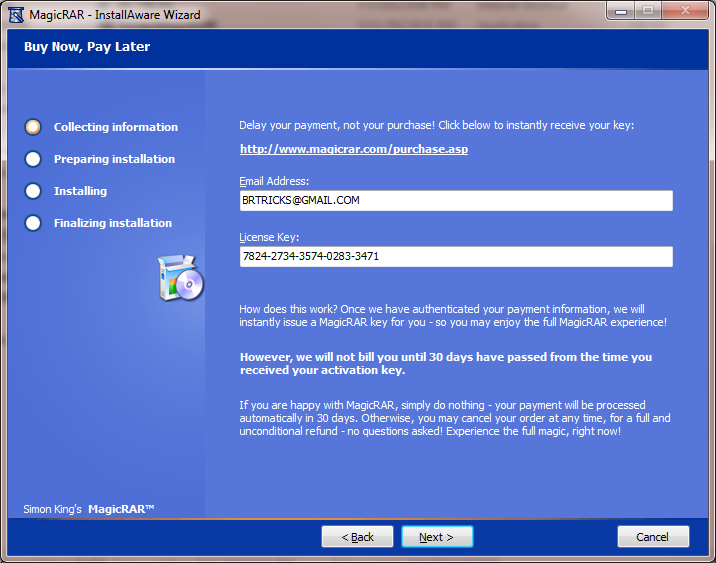Viewport: 716px width, 563px height.
Task: Click the Installing step indicator circle
Action: (x=33, y=191)
